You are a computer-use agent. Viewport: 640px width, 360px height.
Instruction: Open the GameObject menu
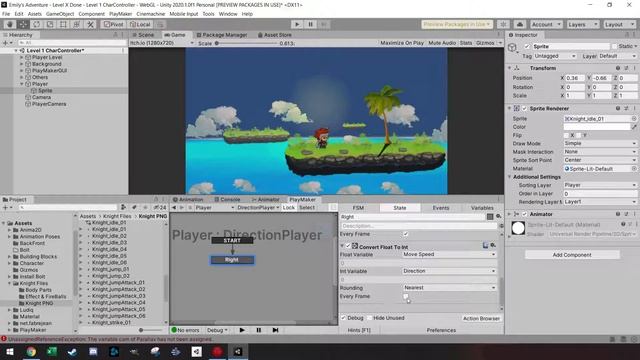pos(60,14)
